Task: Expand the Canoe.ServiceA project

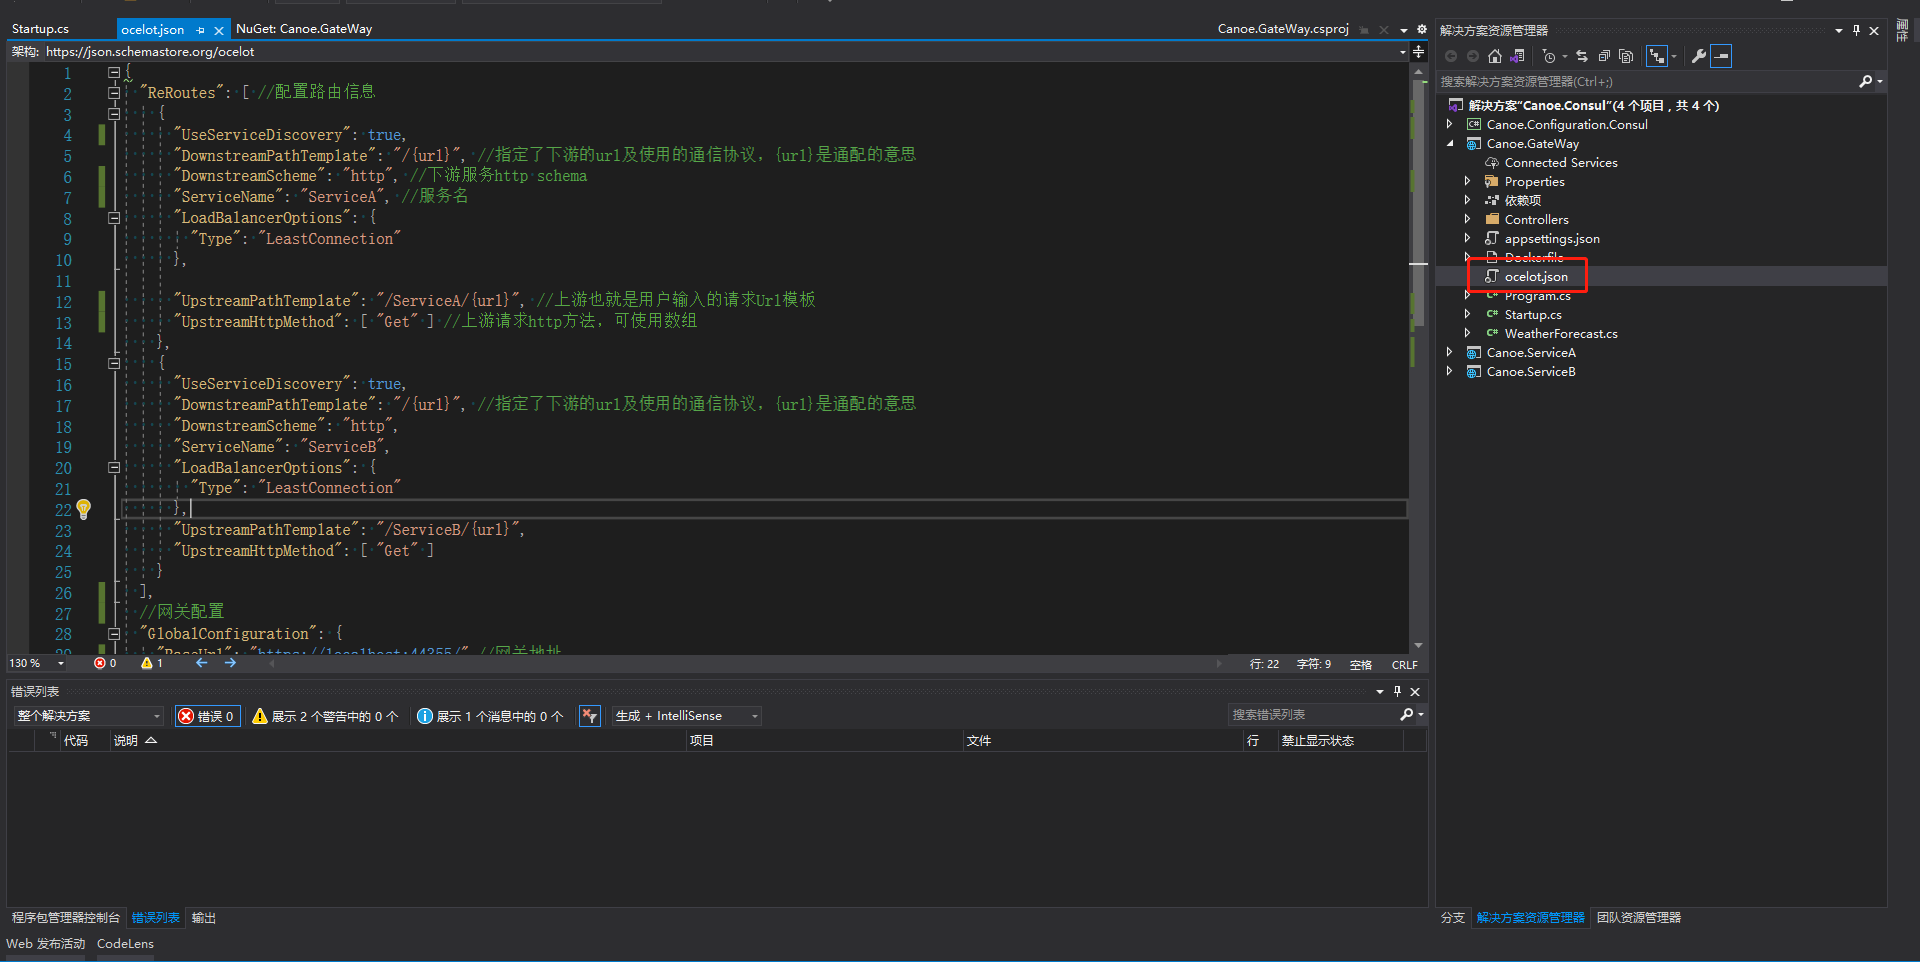Action: point(1450,352)
